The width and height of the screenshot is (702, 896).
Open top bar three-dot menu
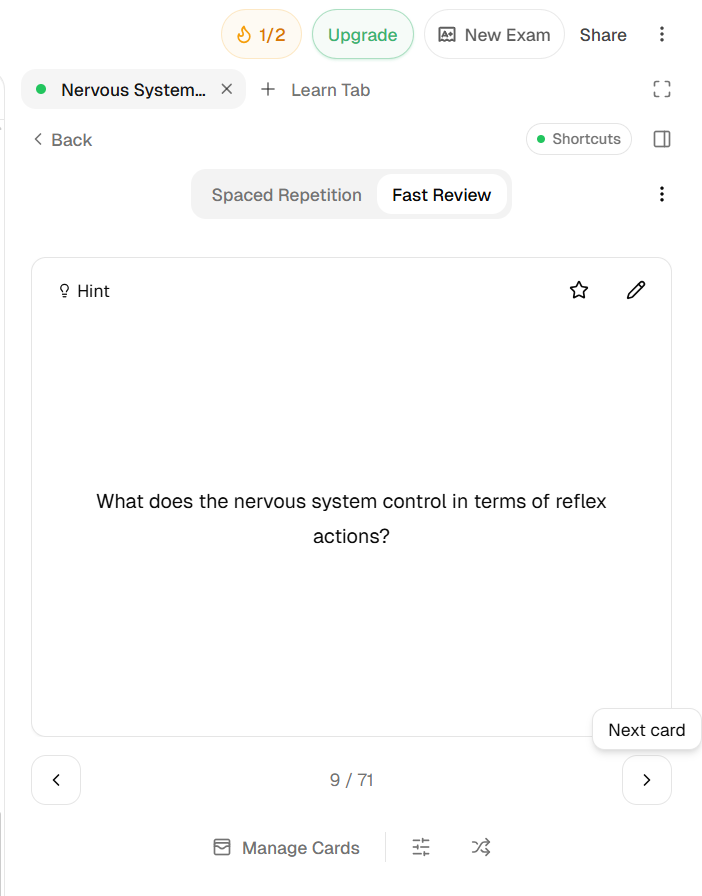pyautogui.click(x=661, y=34)
